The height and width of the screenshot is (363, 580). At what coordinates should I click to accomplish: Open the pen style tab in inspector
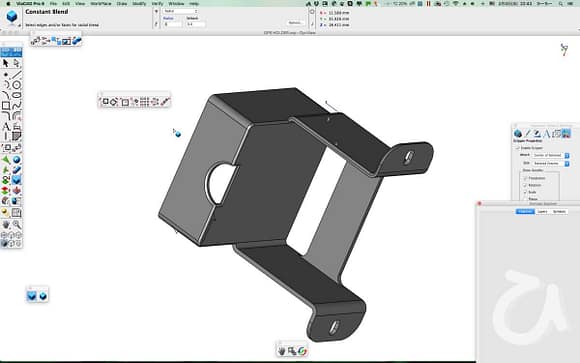click(537, 134)
